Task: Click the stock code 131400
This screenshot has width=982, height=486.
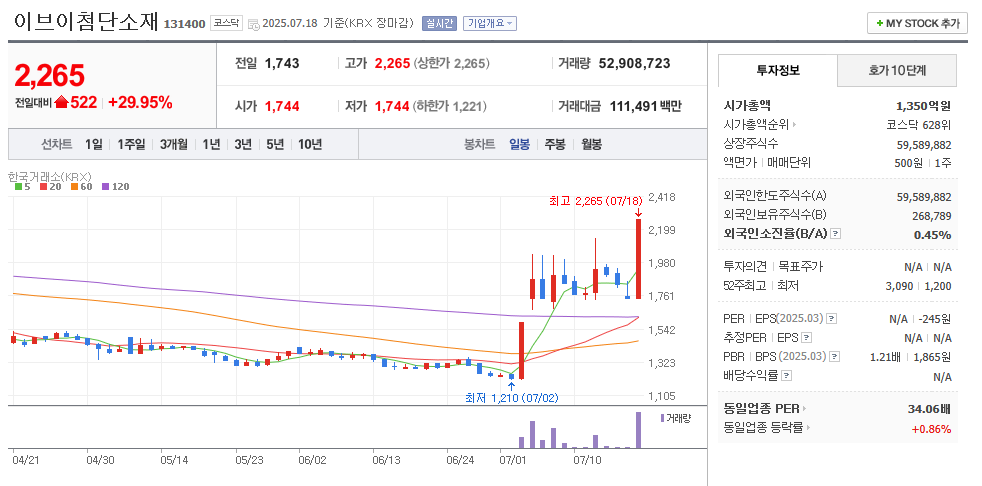Action: (x=185, y=24)
